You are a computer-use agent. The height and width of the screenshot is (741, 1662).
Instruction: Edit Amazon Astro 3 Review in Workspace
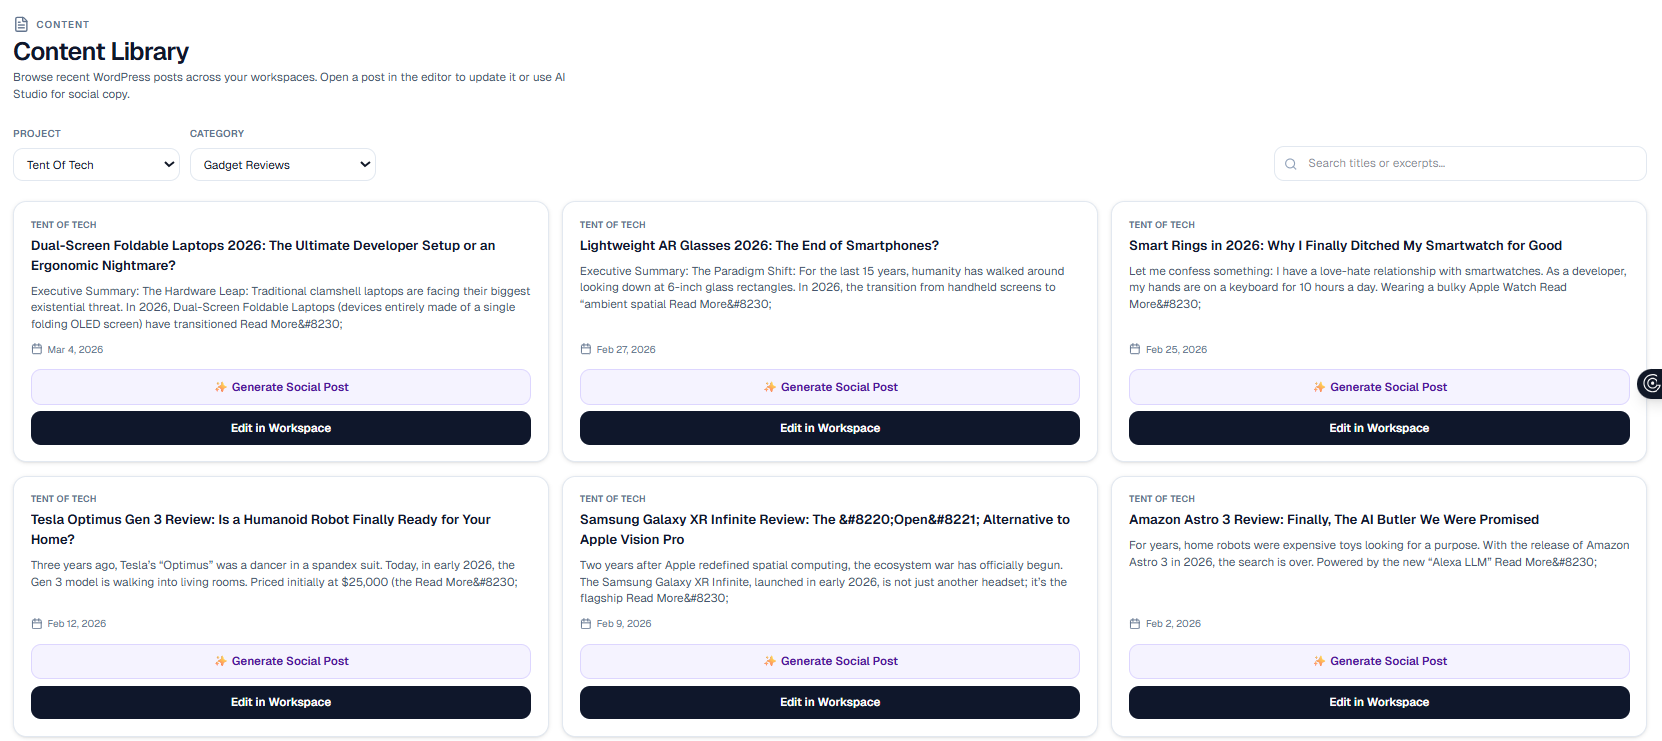tap(1379, 702)
